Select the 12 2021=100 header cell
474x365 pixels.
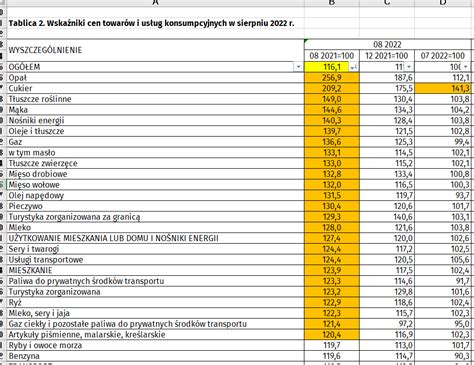(x=387, y=56)
